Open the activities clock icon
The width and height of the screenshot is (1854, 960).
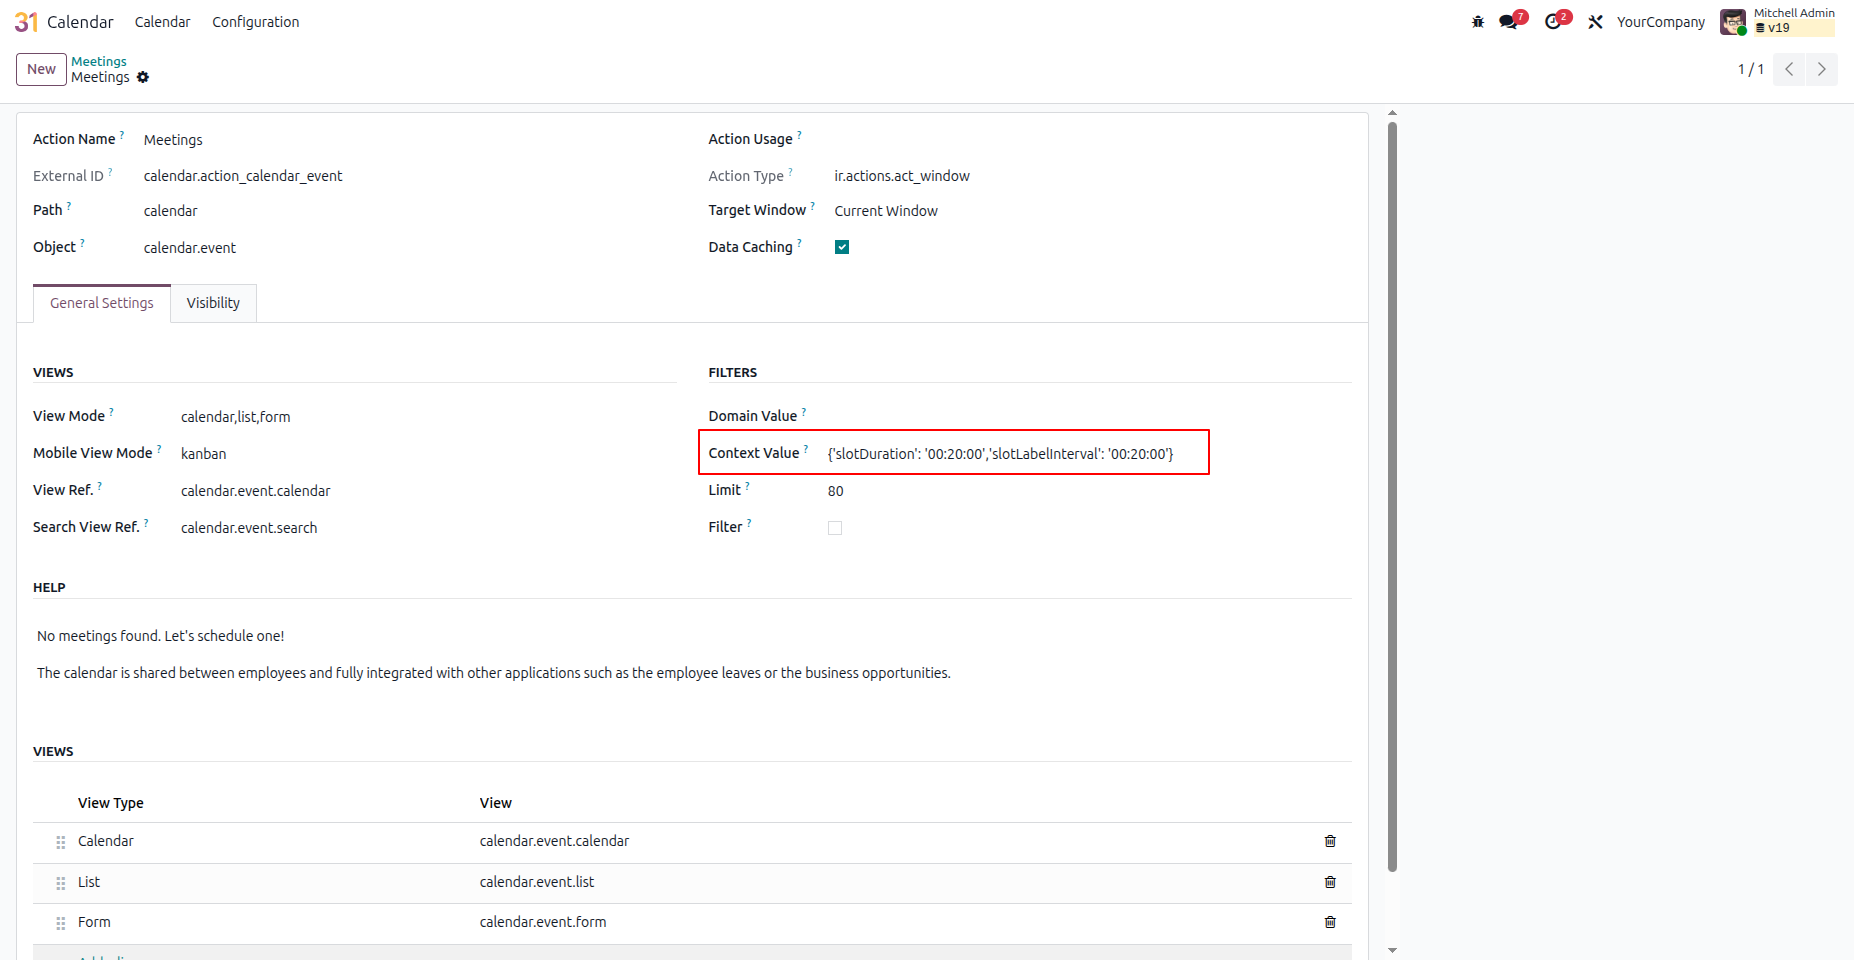[1553, 22]
